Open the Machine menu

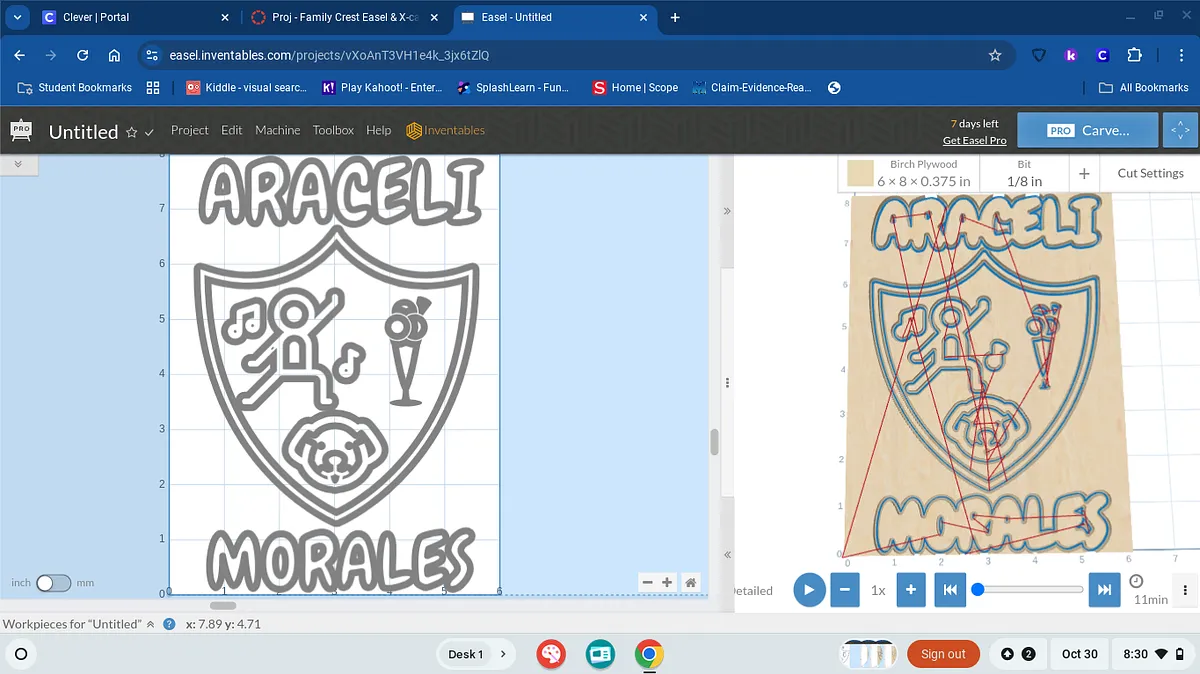277,130
